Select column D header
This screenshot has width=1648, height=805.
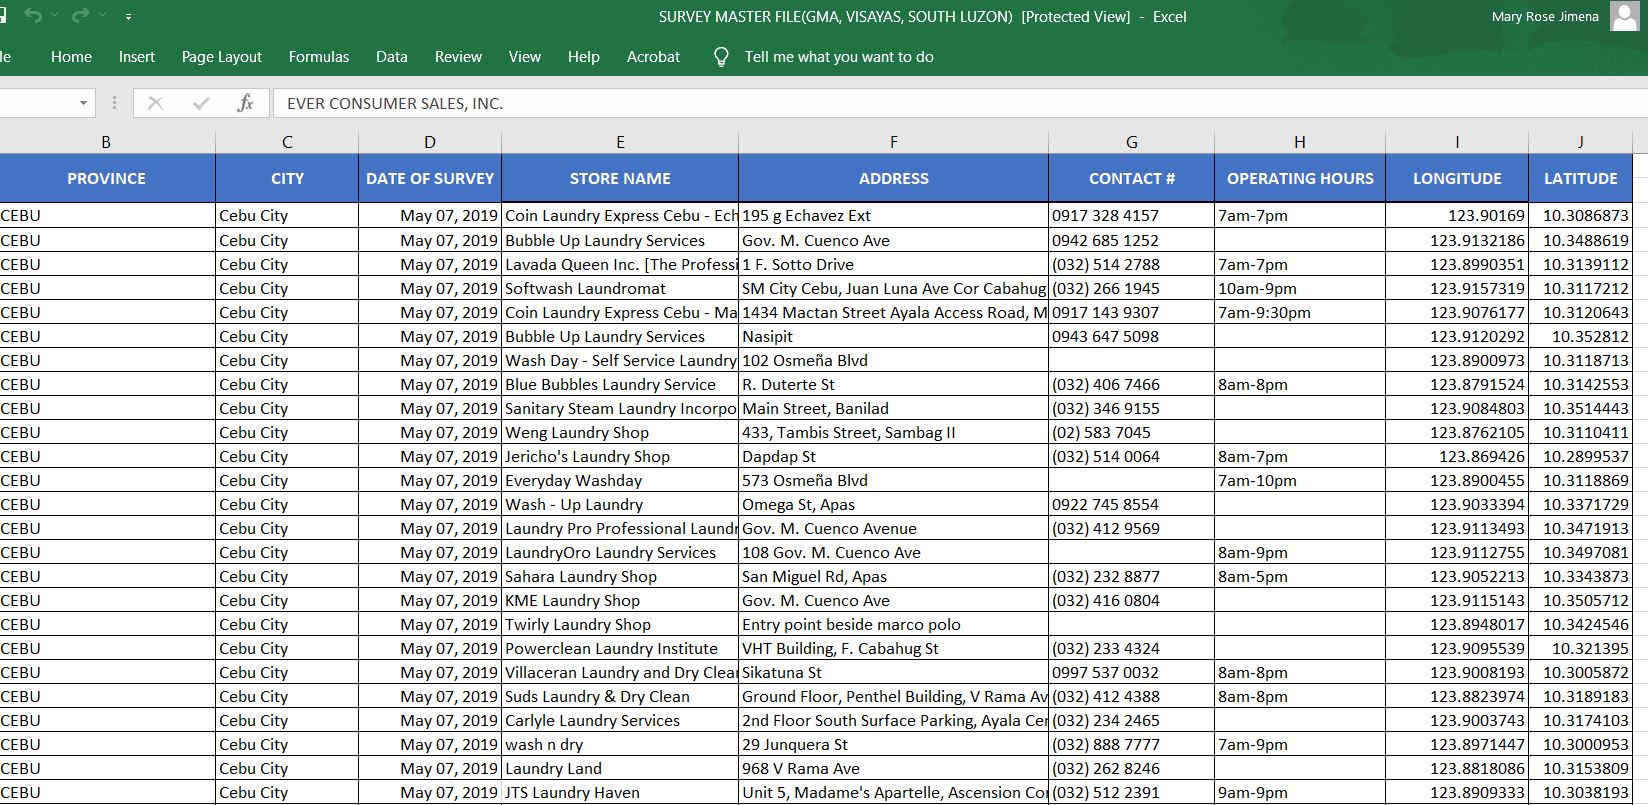pos(430,142)
